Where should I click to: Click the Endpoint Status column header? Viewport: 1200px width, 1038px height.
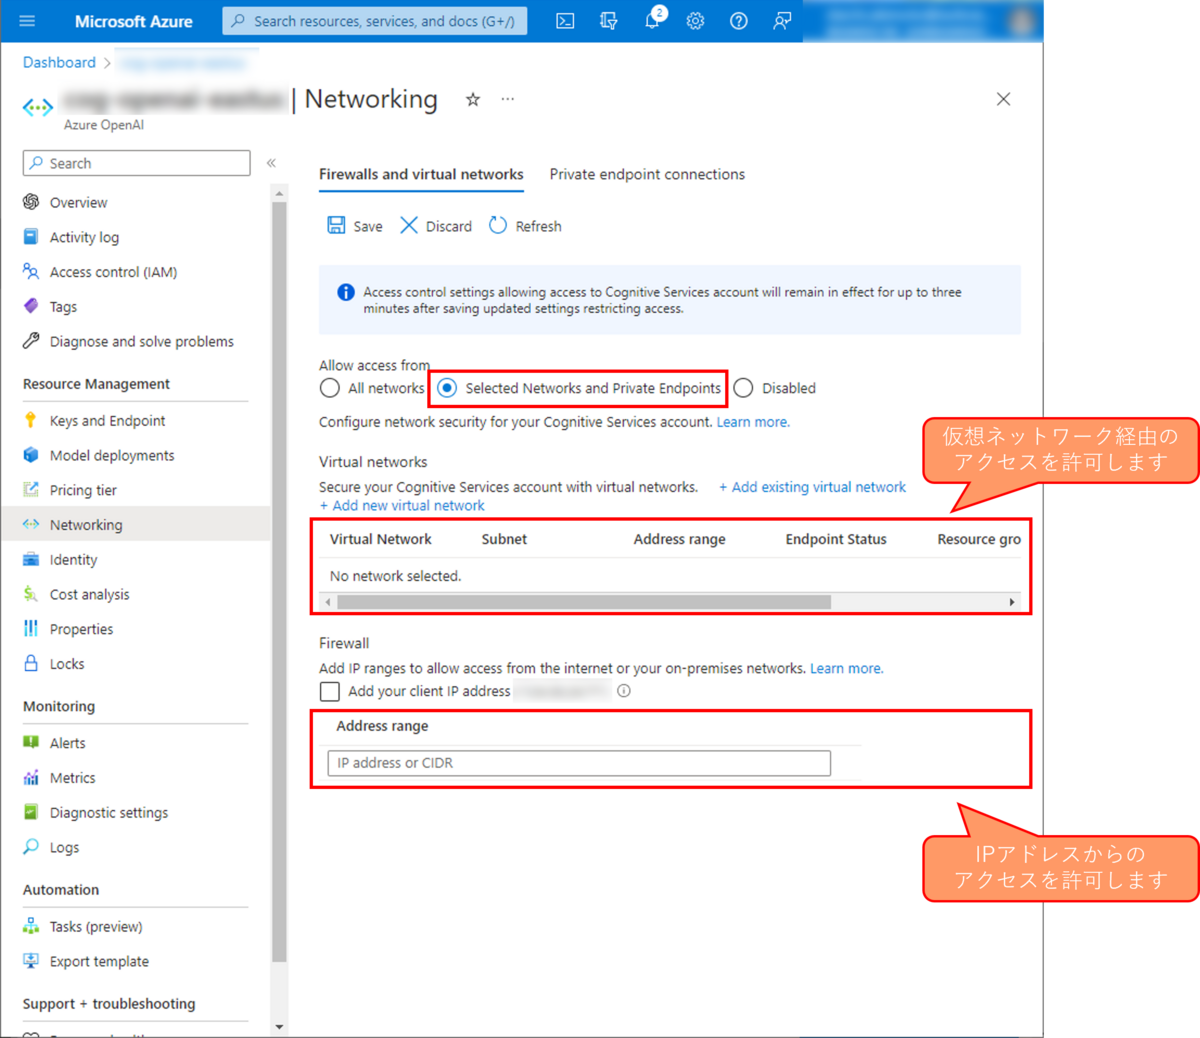[836, 539]
